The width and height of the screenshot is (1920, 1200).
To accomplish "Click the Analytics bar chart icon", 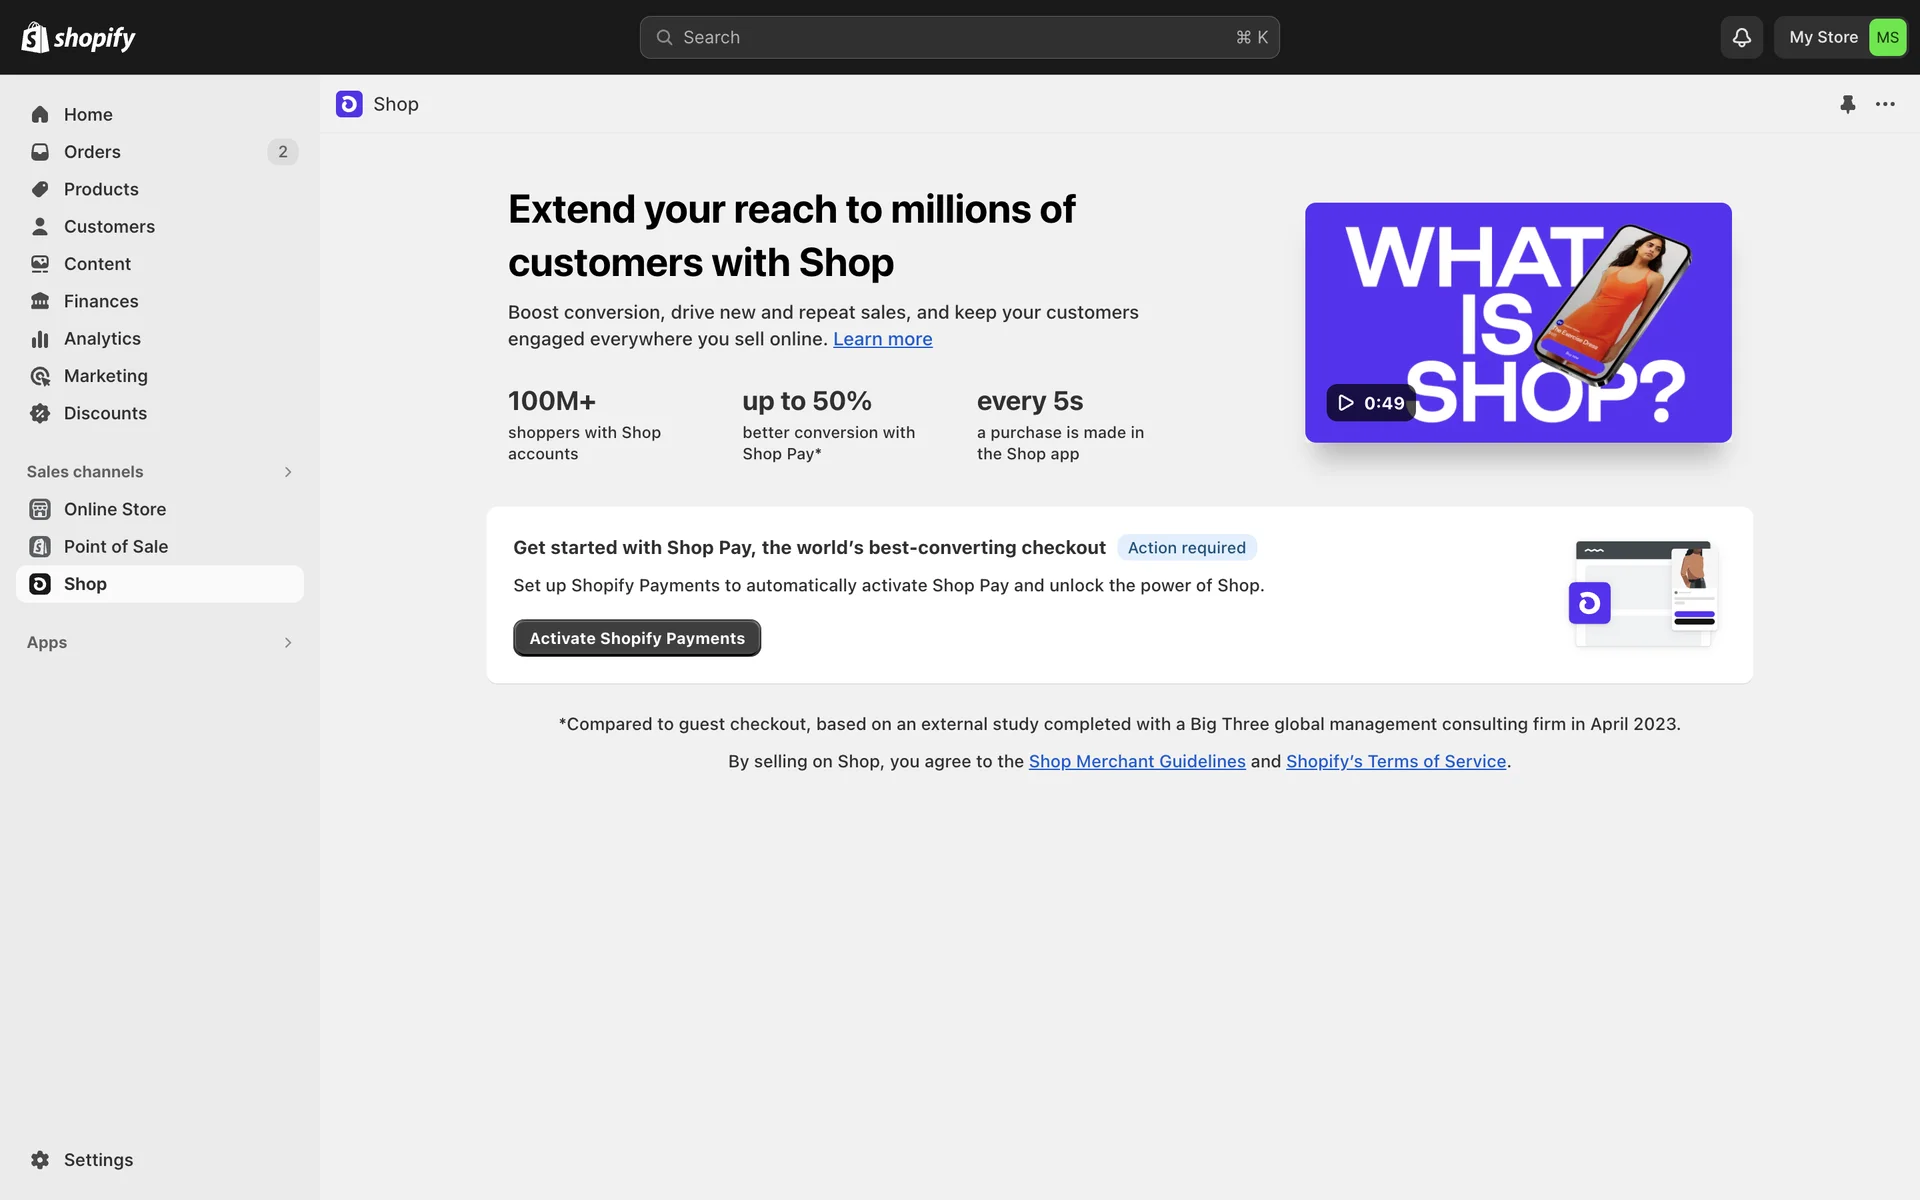I will (x=40, y=339).
